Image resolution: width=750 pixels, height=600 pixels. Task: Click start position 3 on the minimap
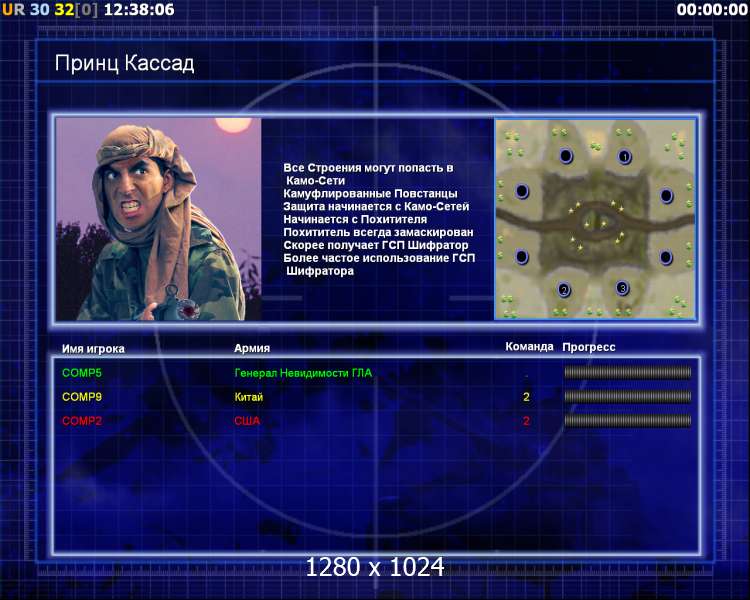click(x=622, y=288)
